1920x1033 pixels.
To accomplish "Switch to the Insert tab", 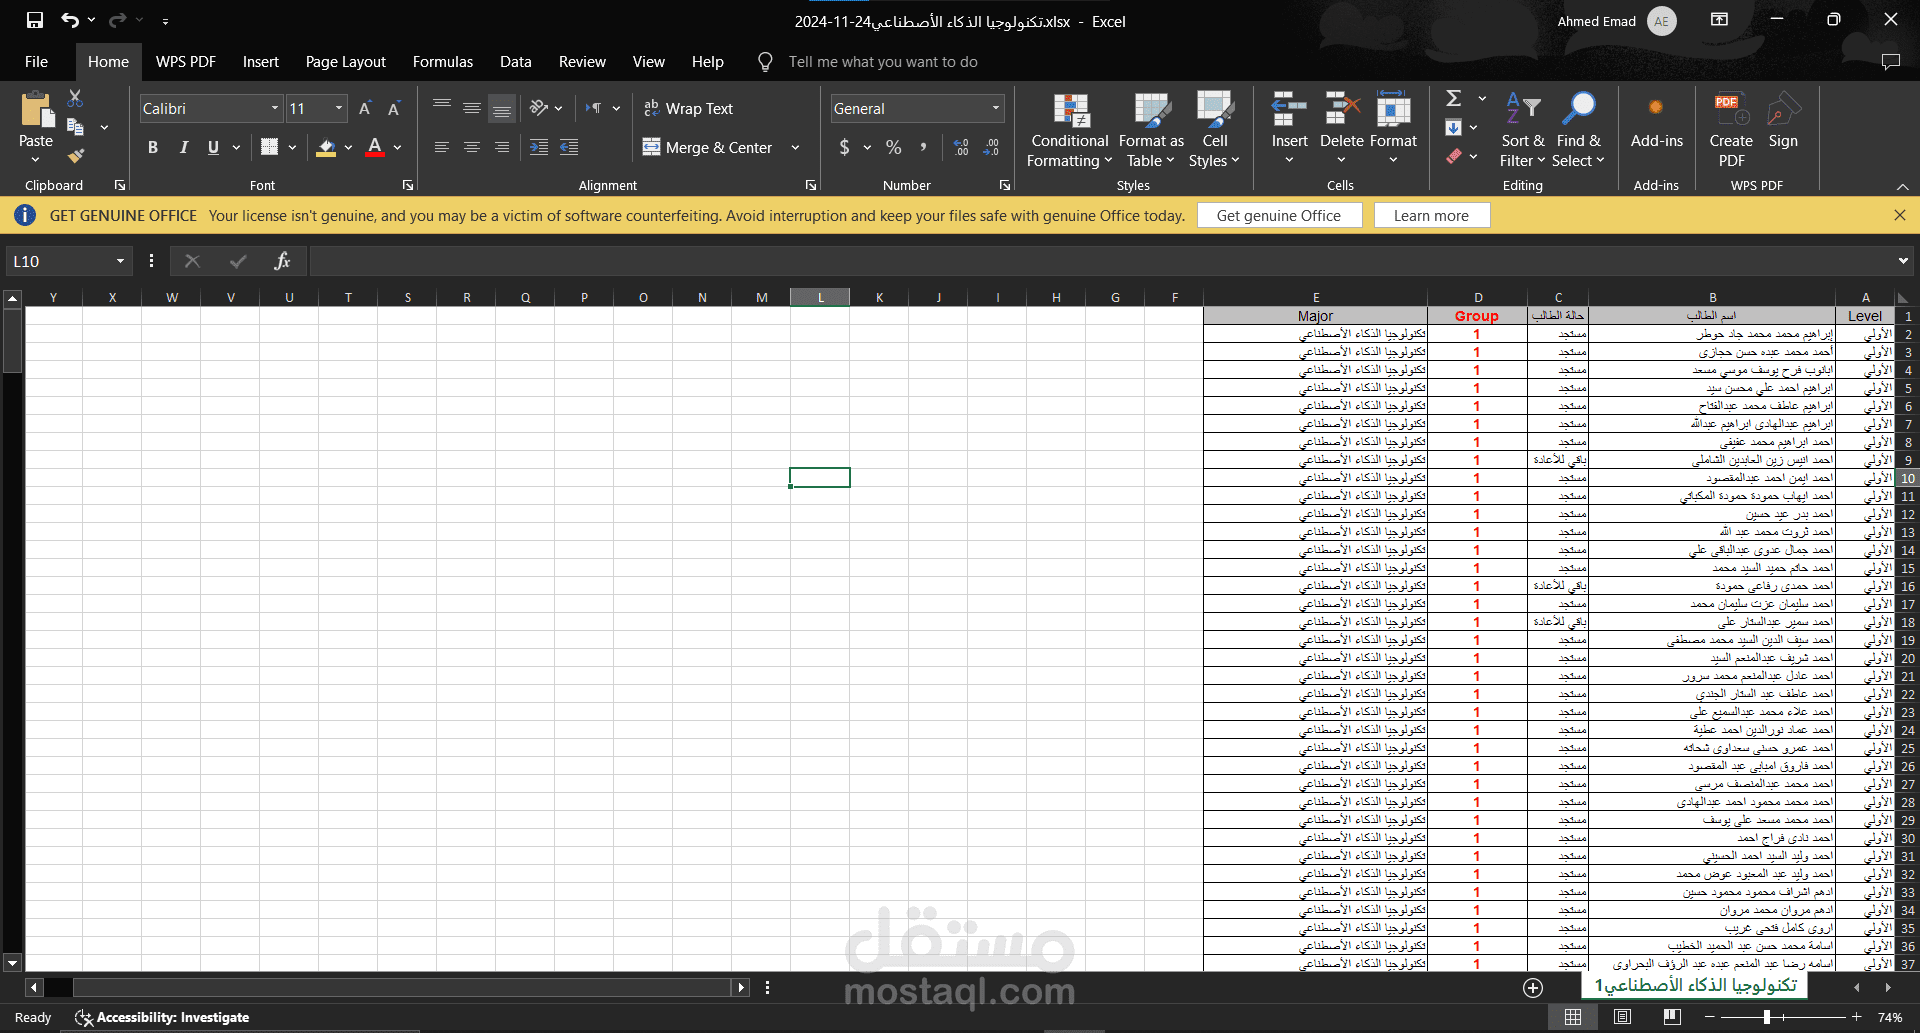I will (x=261, y=62).
